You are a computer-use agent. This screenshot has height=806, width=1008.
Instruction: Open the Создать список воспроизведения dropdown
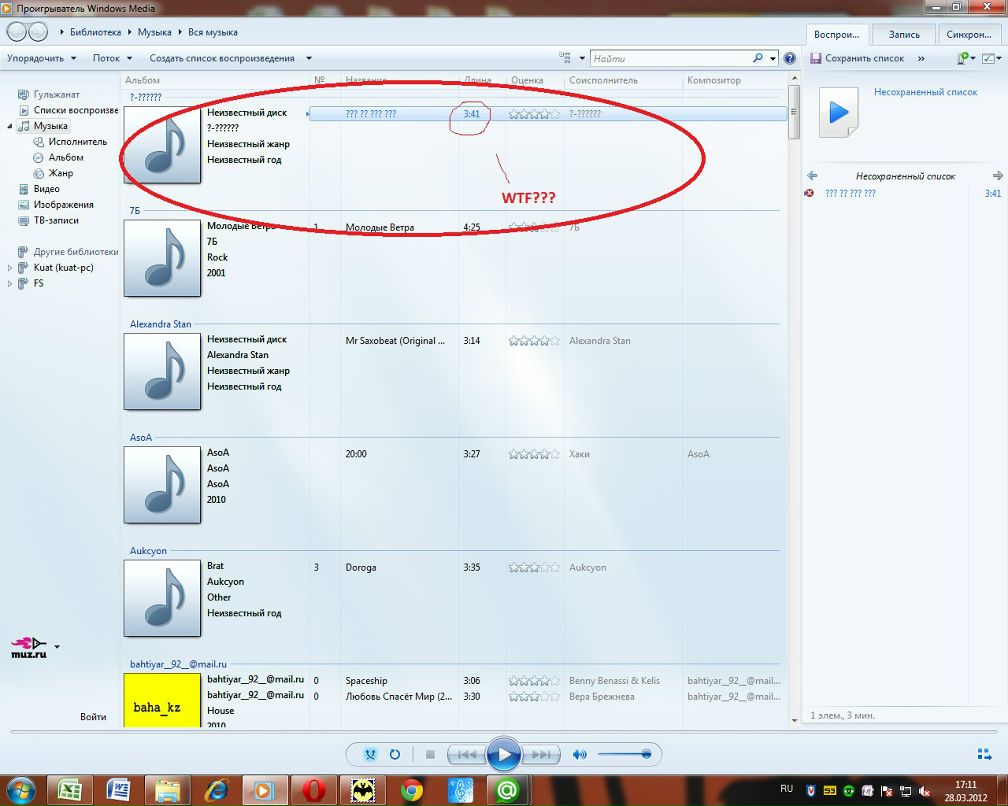230,59
